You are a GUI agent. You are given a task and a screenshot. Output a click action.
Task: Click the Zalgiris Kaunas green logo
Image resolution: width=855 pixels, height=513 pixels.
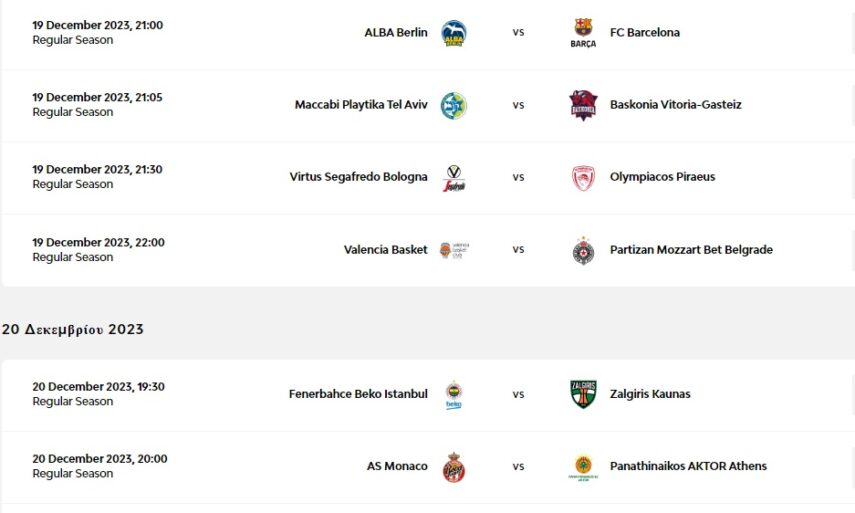(x=583, y=394)
